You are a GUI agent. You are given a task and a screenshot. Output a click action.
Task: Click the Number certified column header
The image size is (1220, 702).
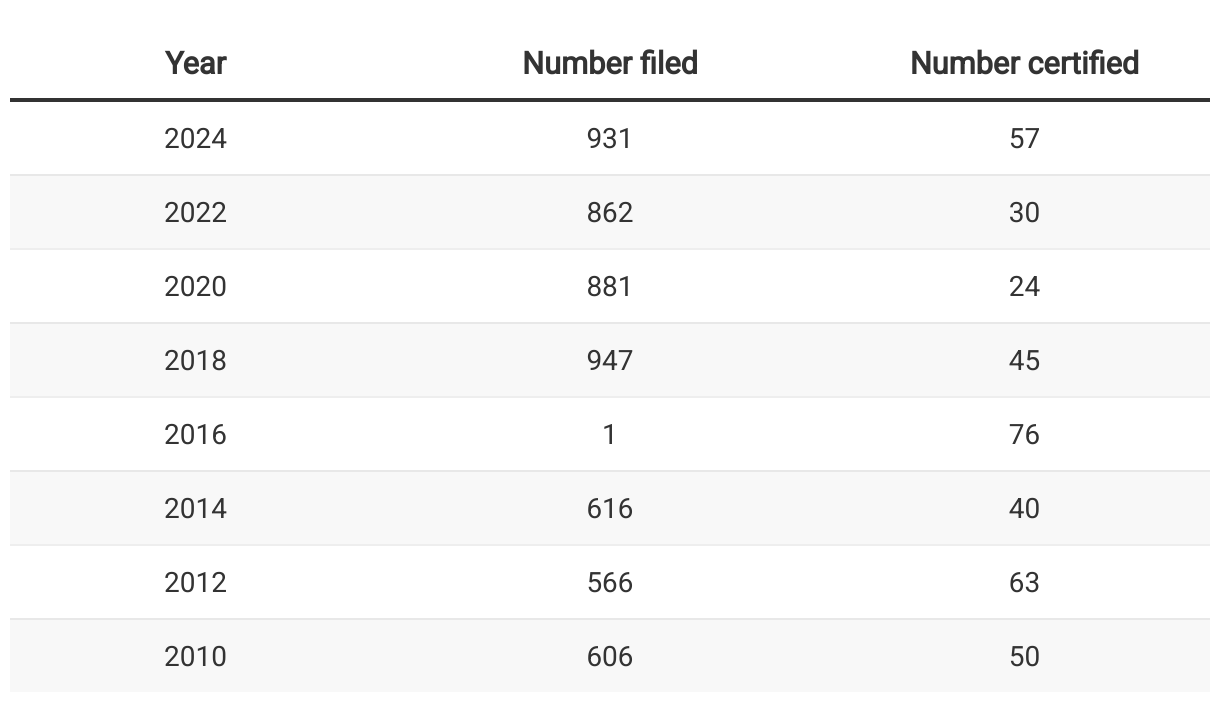[1024, 63]
